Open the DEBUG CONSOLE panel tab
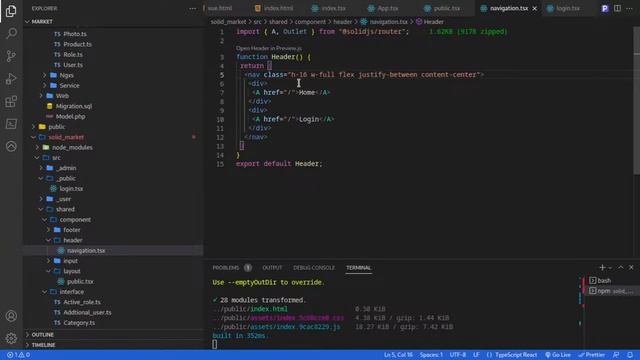This screenshot has height=360, width=640. 314,268
